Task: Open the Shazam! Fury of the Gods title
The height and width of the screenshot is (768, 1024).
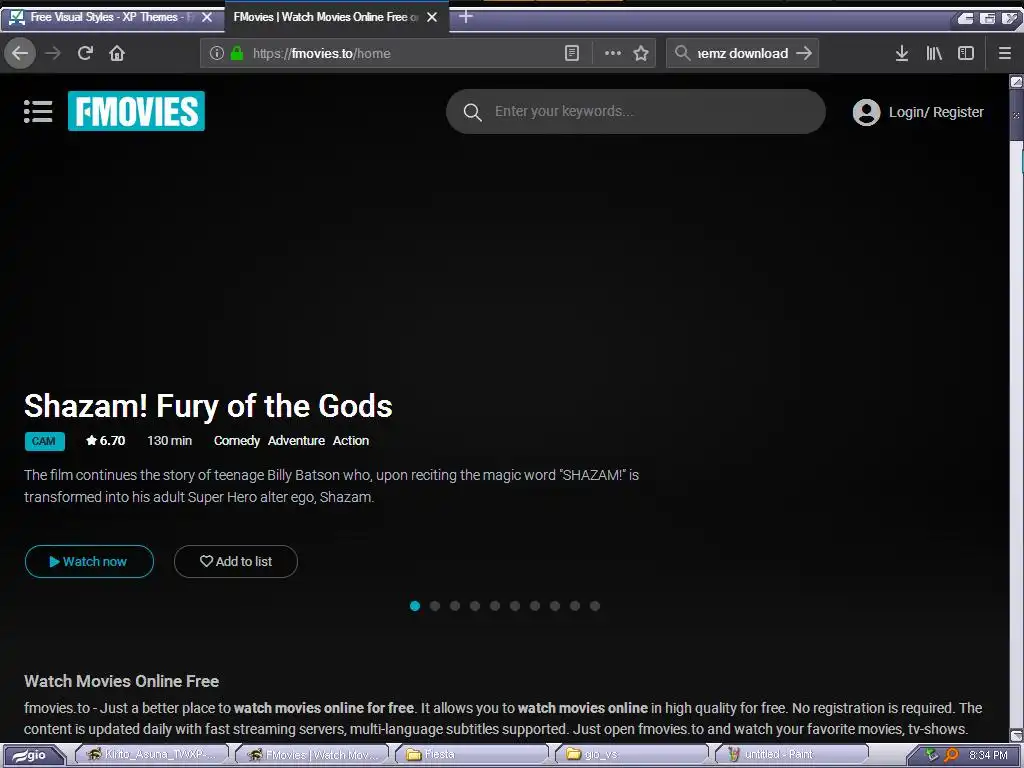Action: 208,406
